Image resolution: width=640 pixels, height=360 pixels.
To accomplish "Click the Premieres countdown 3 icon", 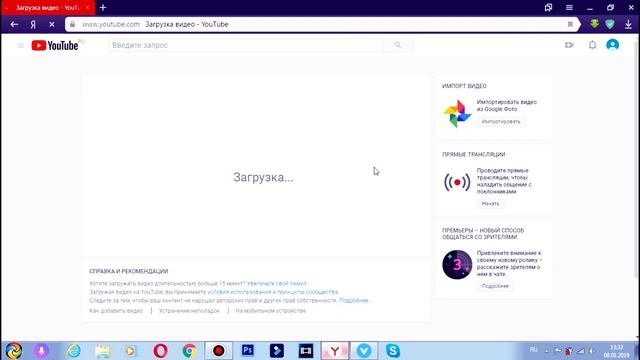I will click(457, 265).
